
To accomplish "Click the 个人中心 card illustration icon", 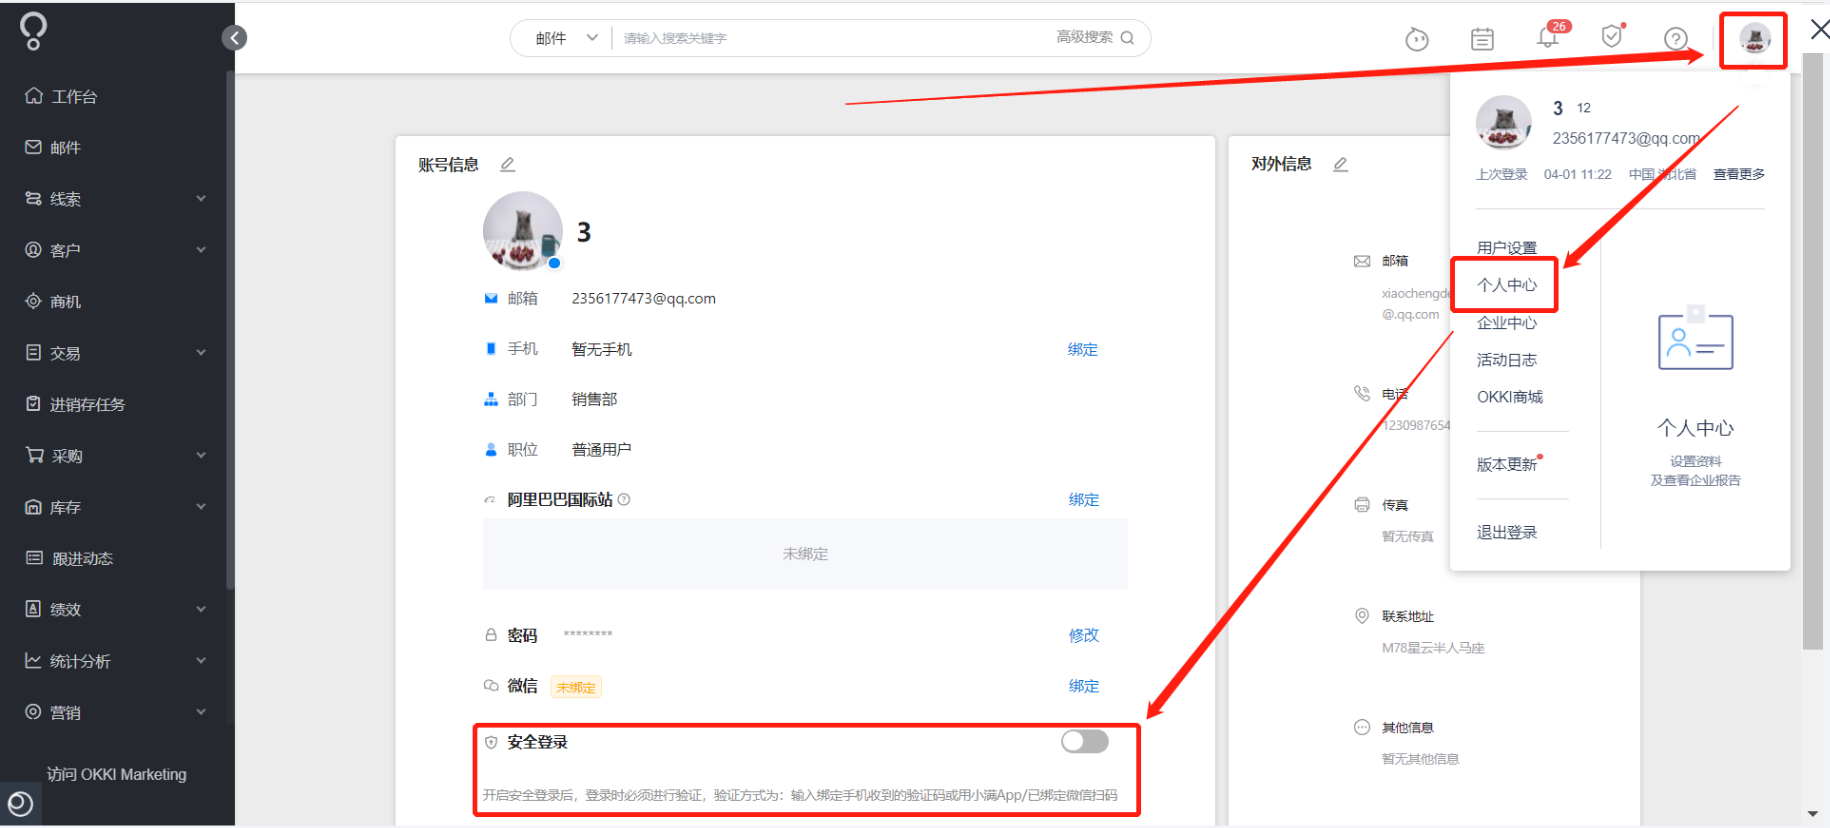I will coord(1695,340).
